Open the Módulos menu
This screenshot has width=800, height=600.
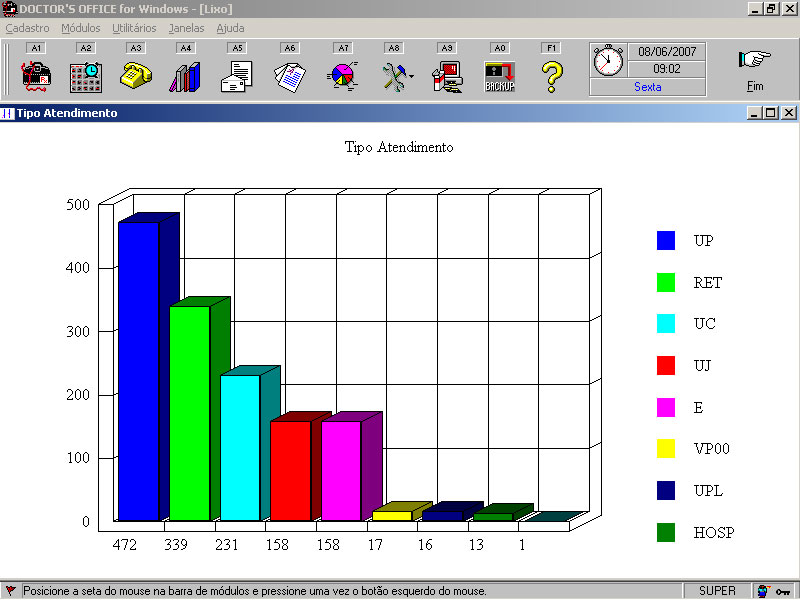coord(81,28)
